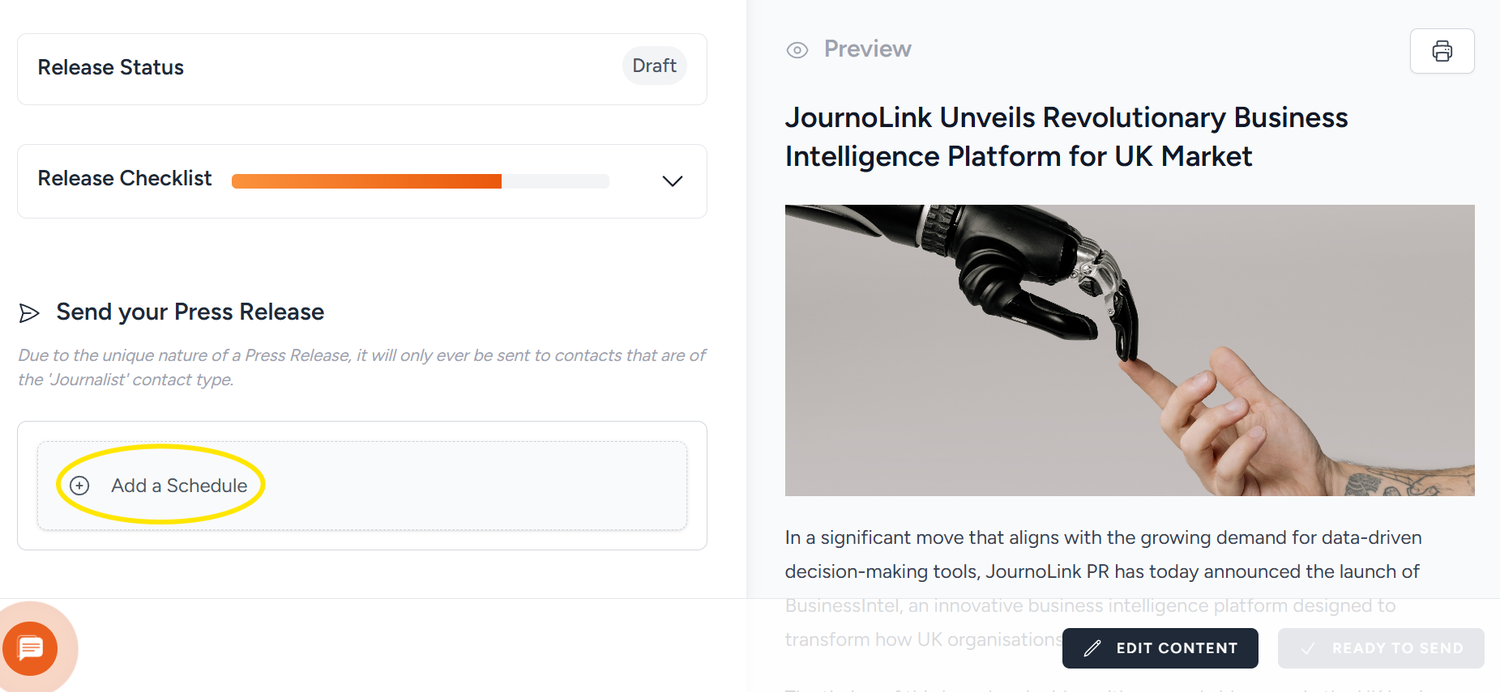Viewport: 1500px width, 692px height.
Task: Click the Send your Press Release heading
Action: point(190,312)
